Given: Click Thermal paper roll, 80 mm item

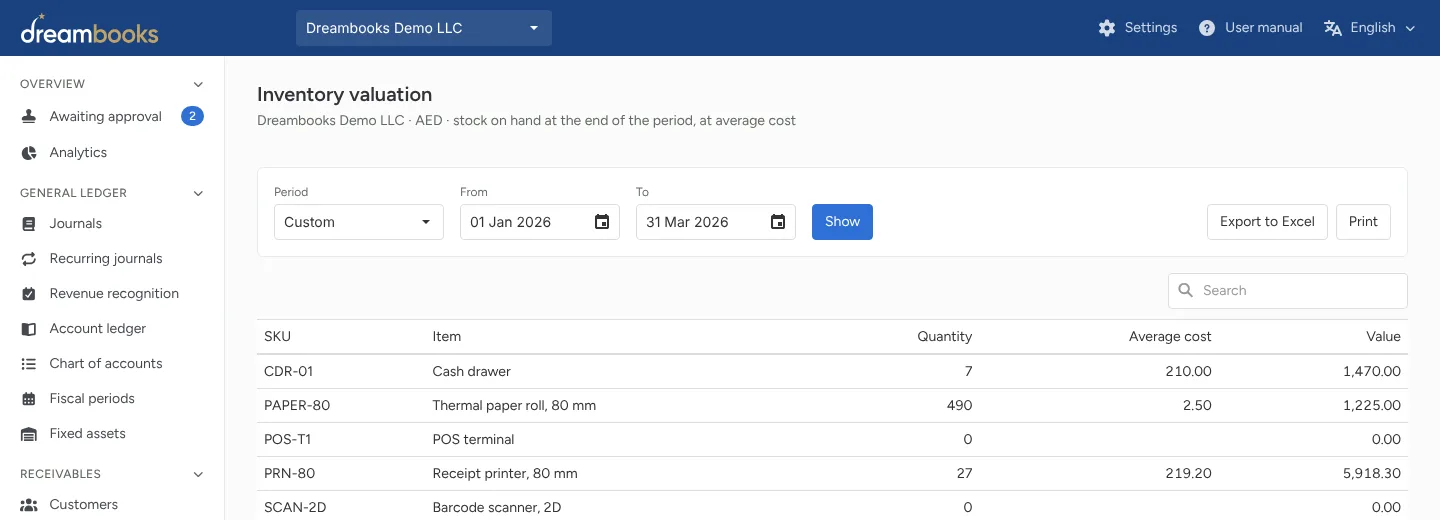Looking at the screenshot, I should click(514, 406).
